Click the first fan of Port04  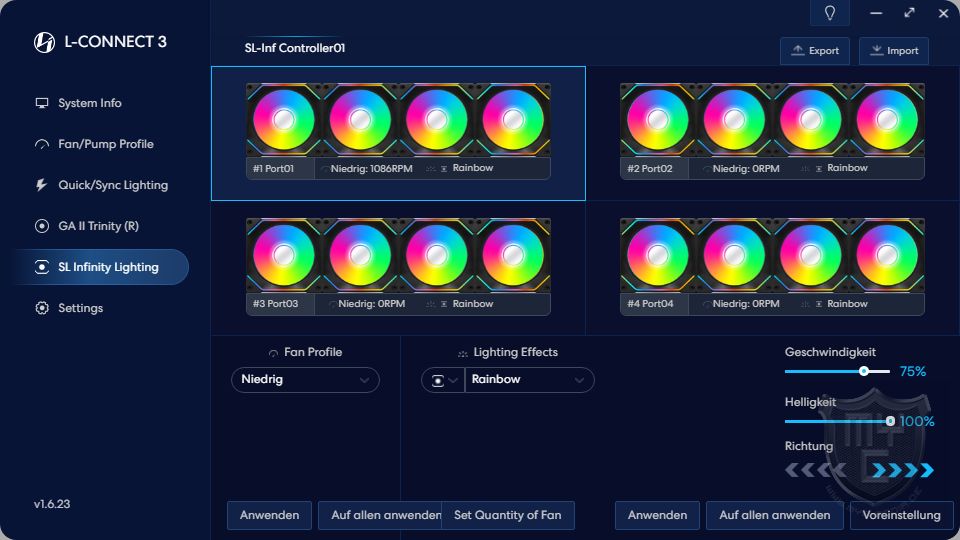point(658,255)
